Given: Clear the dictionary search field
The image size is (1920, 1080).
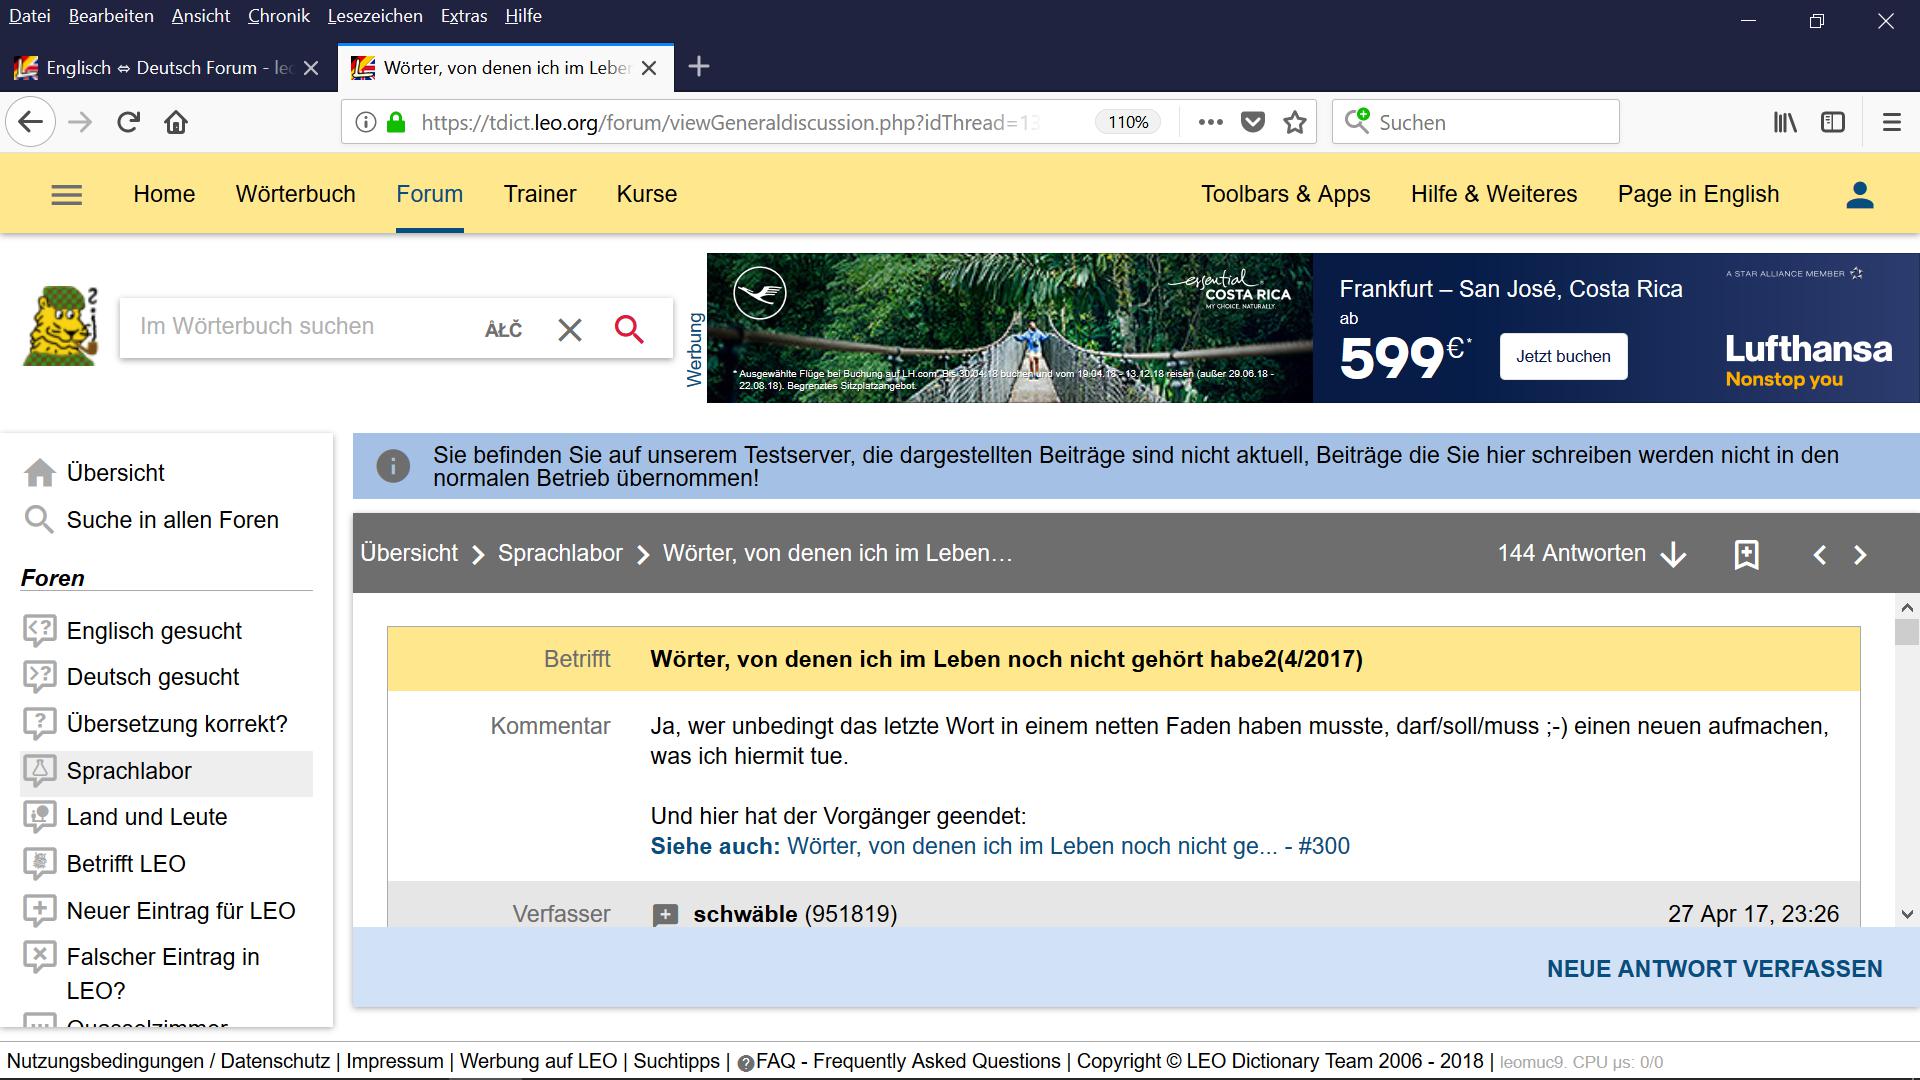Looking at the screenshot, I should (x=569, y=329).
